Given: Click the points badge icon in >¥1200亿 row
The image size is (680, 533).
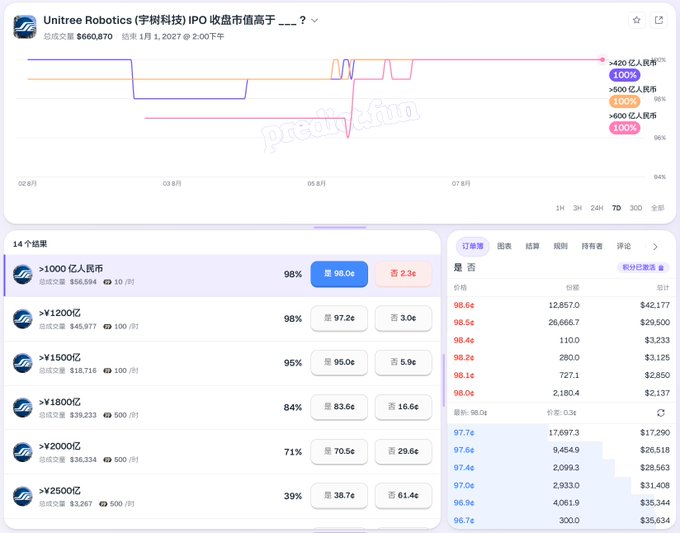Looking at the screenshot, I should (107, 327).
